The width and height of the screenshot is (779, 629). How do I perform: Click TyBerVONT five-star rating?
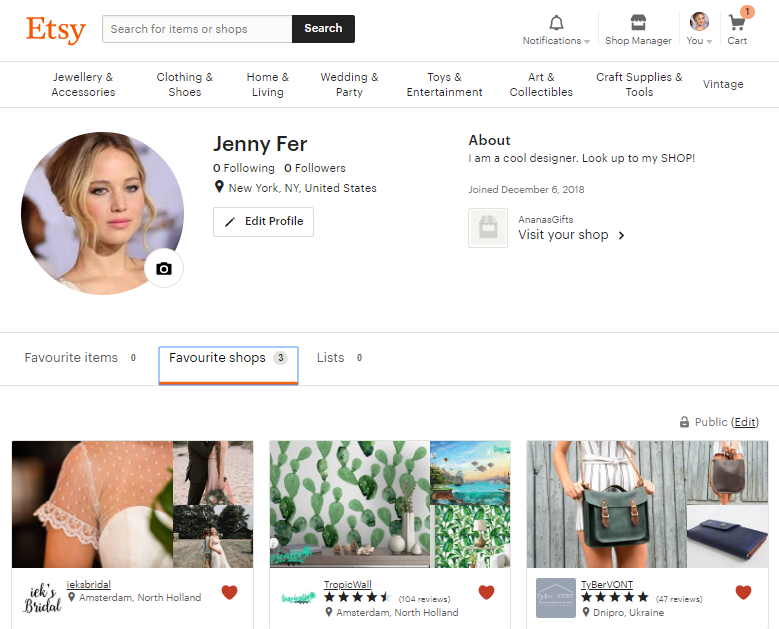pyautogui.click(x=615, y=597)
